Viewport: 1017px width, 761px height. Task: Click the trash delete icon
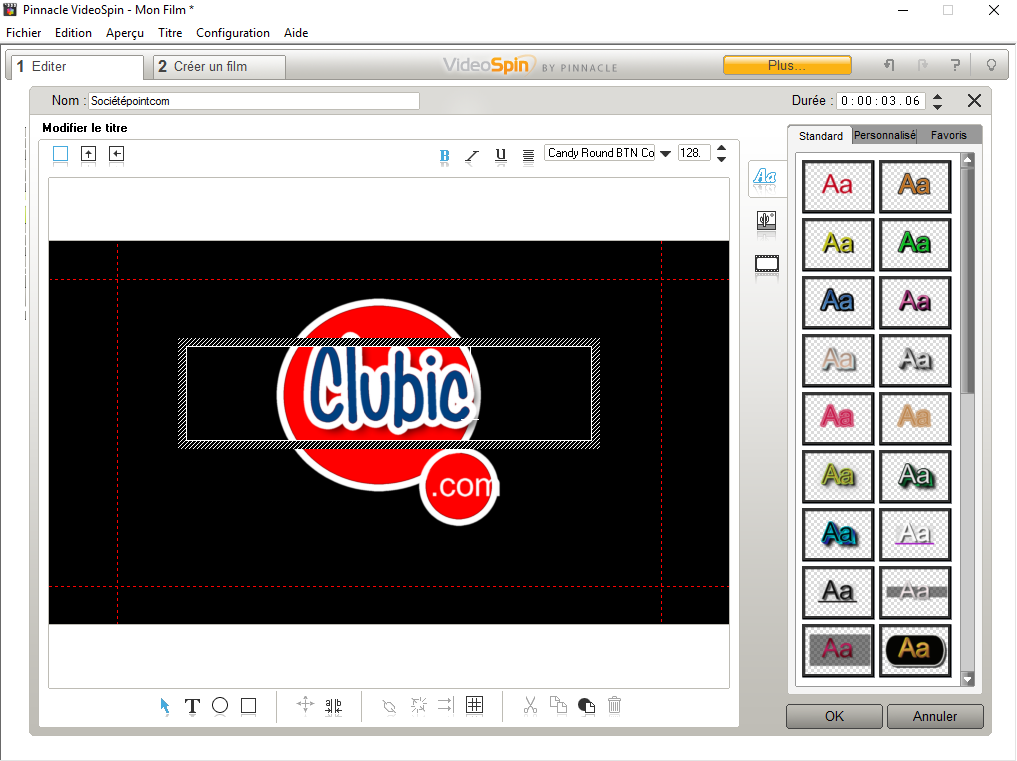pyautogui.click(x=615, y=705)
